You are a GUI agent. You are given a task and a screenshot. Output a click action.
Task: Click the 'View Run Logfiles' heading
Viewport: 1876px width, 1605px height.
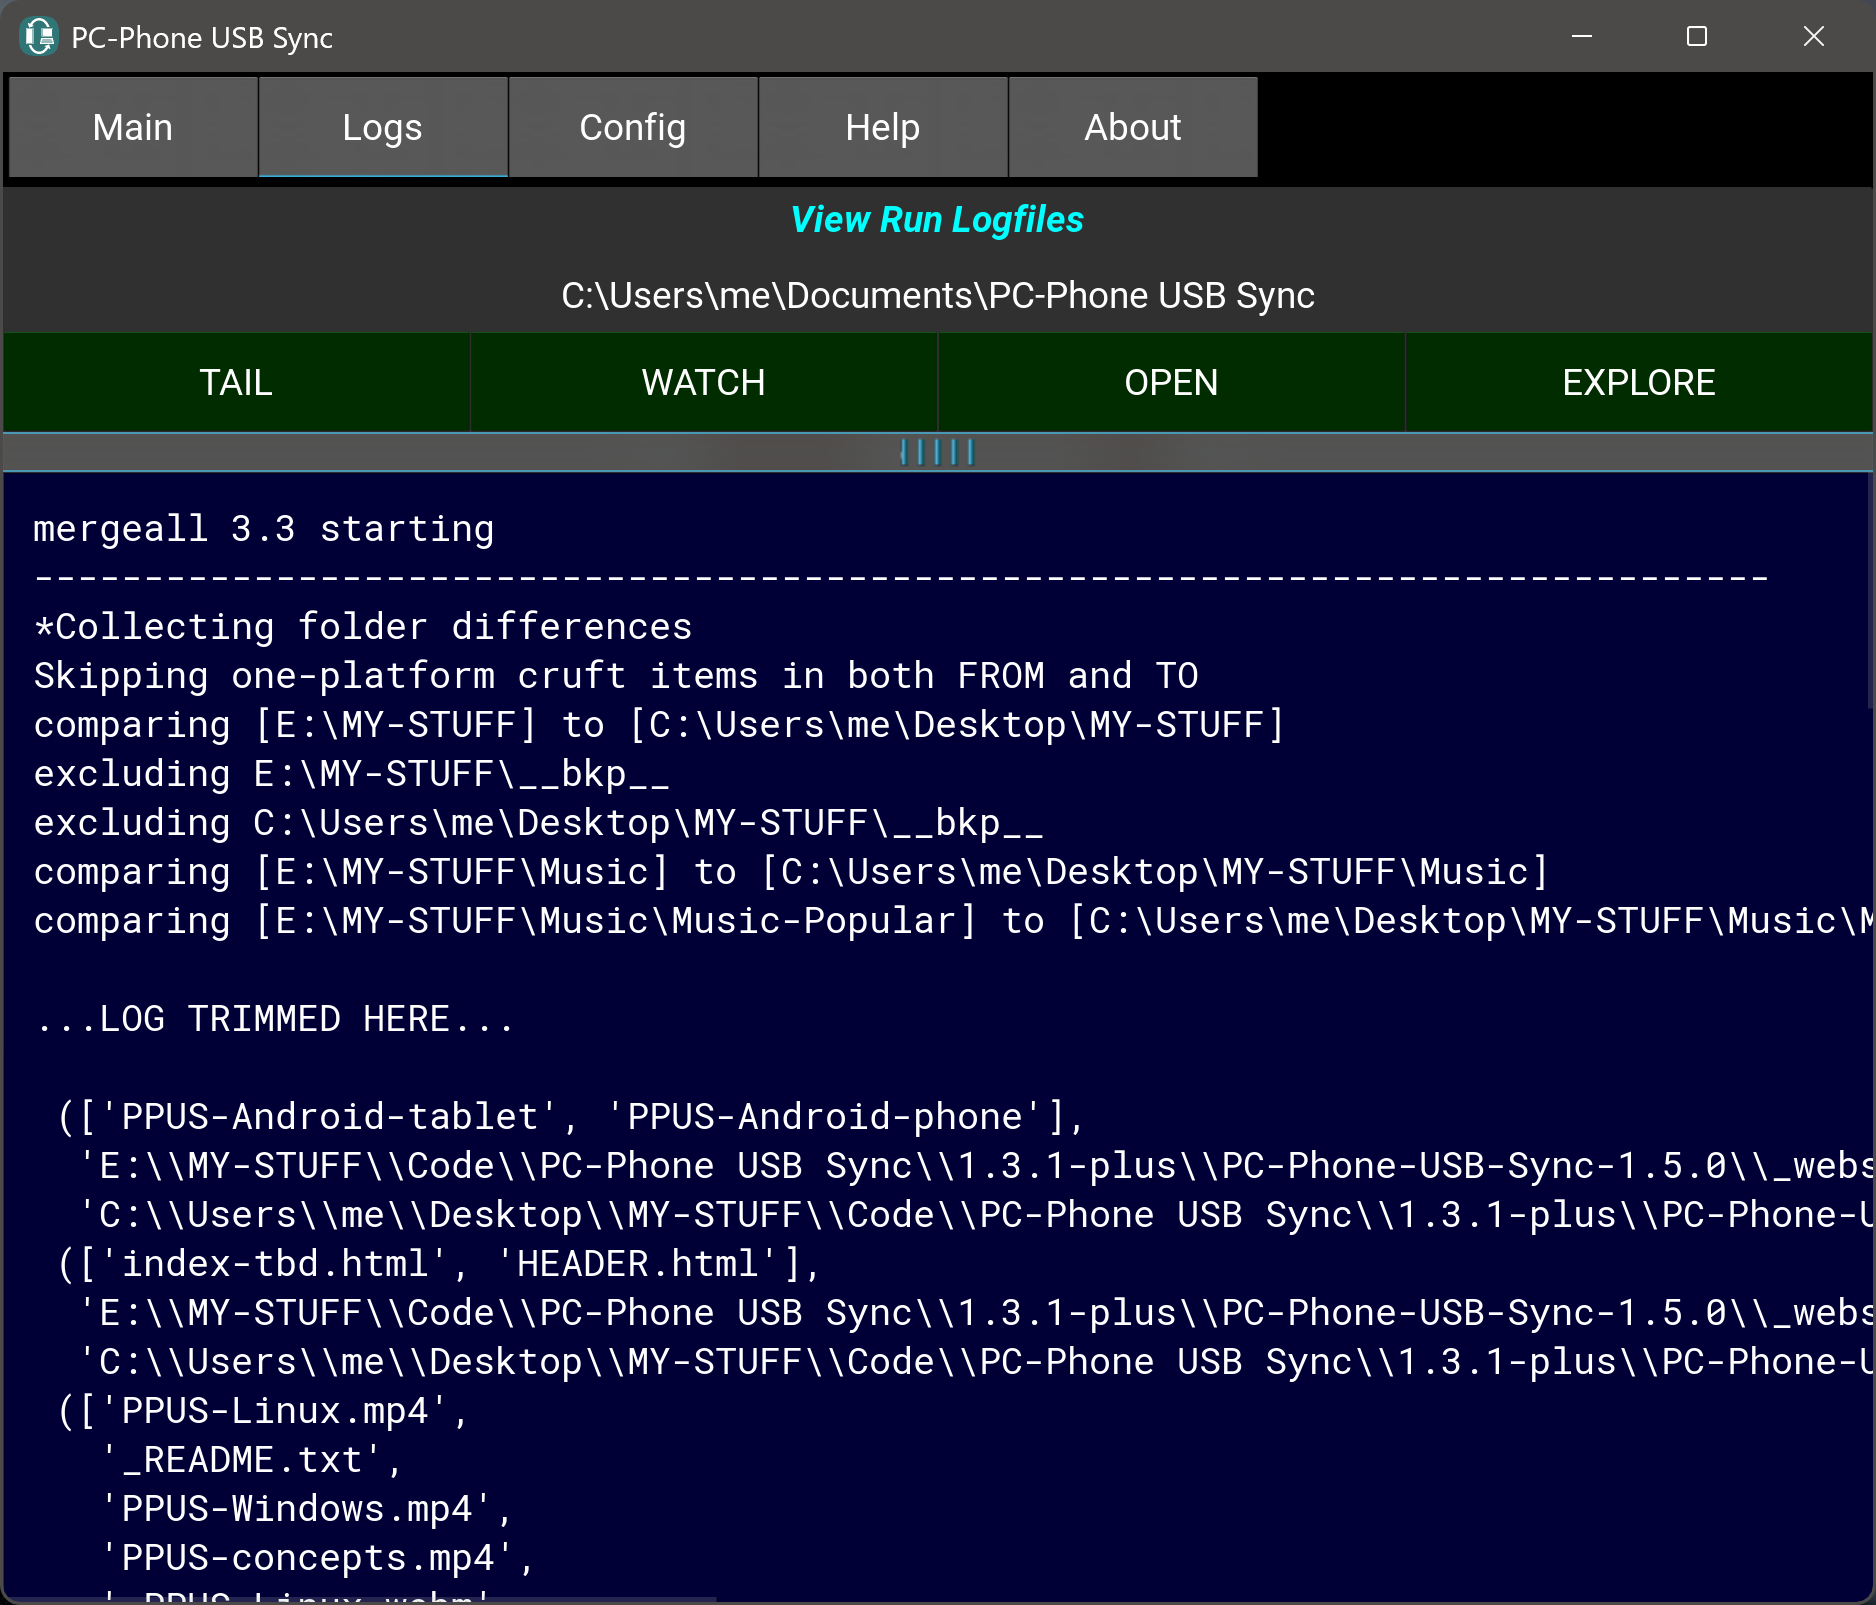point(937,220)
